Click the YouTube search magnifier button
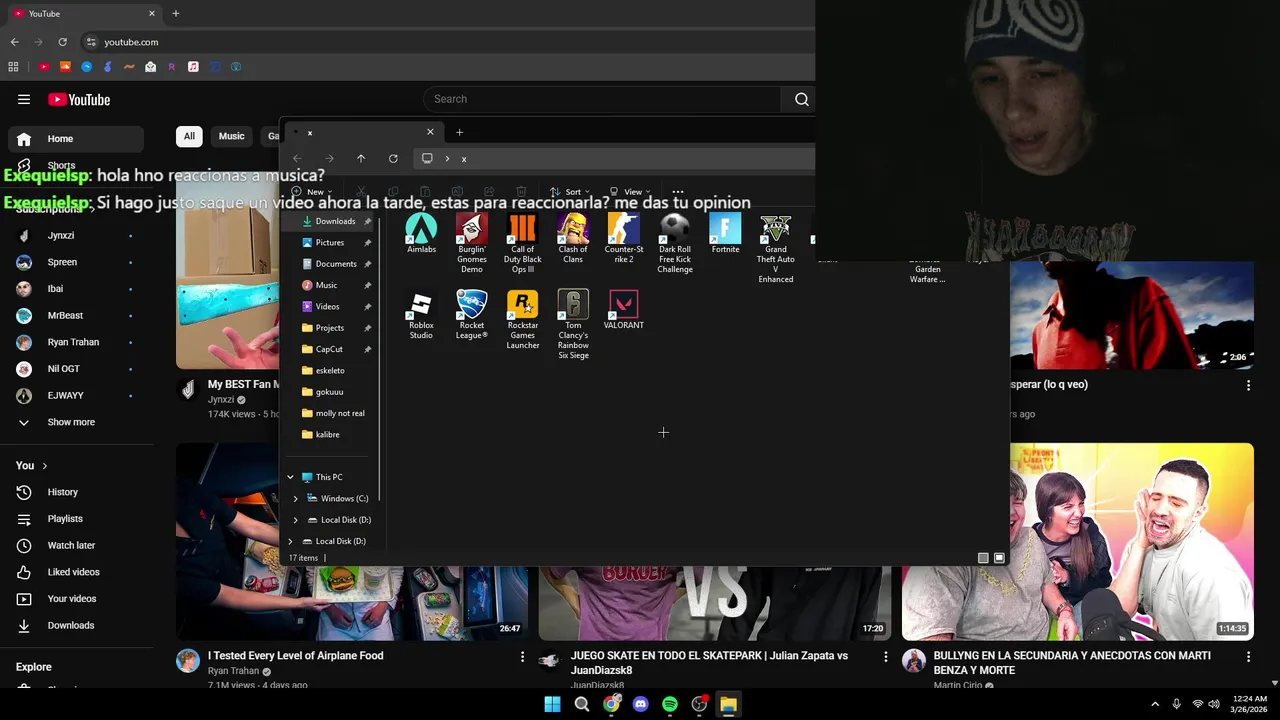This screenshot has height=720, width=1280. pyautogui.click(x=801, y=99)
